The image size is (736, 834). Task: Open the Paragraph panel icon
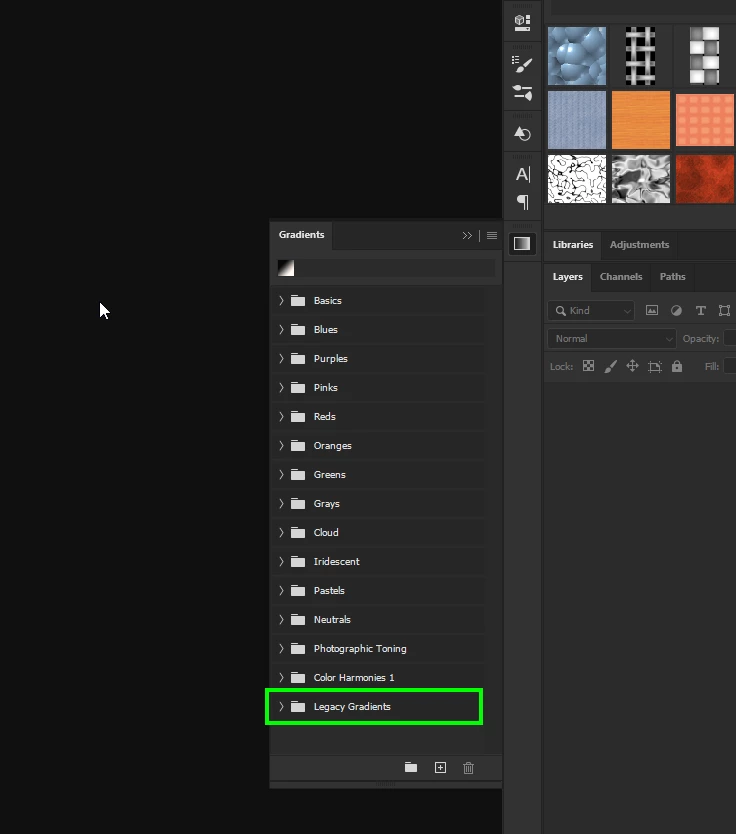pyautogui.click(x=523, y=202)
